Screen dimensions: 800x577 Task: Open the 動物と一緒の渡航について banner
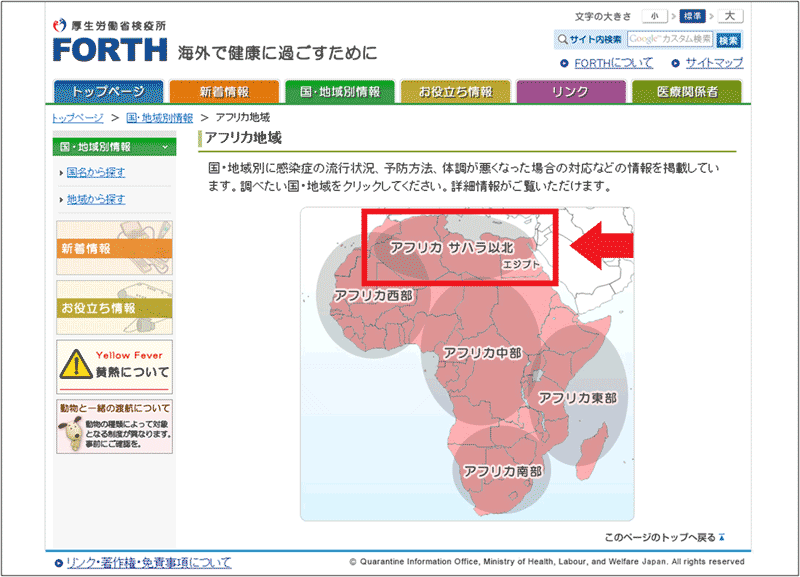click(x=114, y=427)
